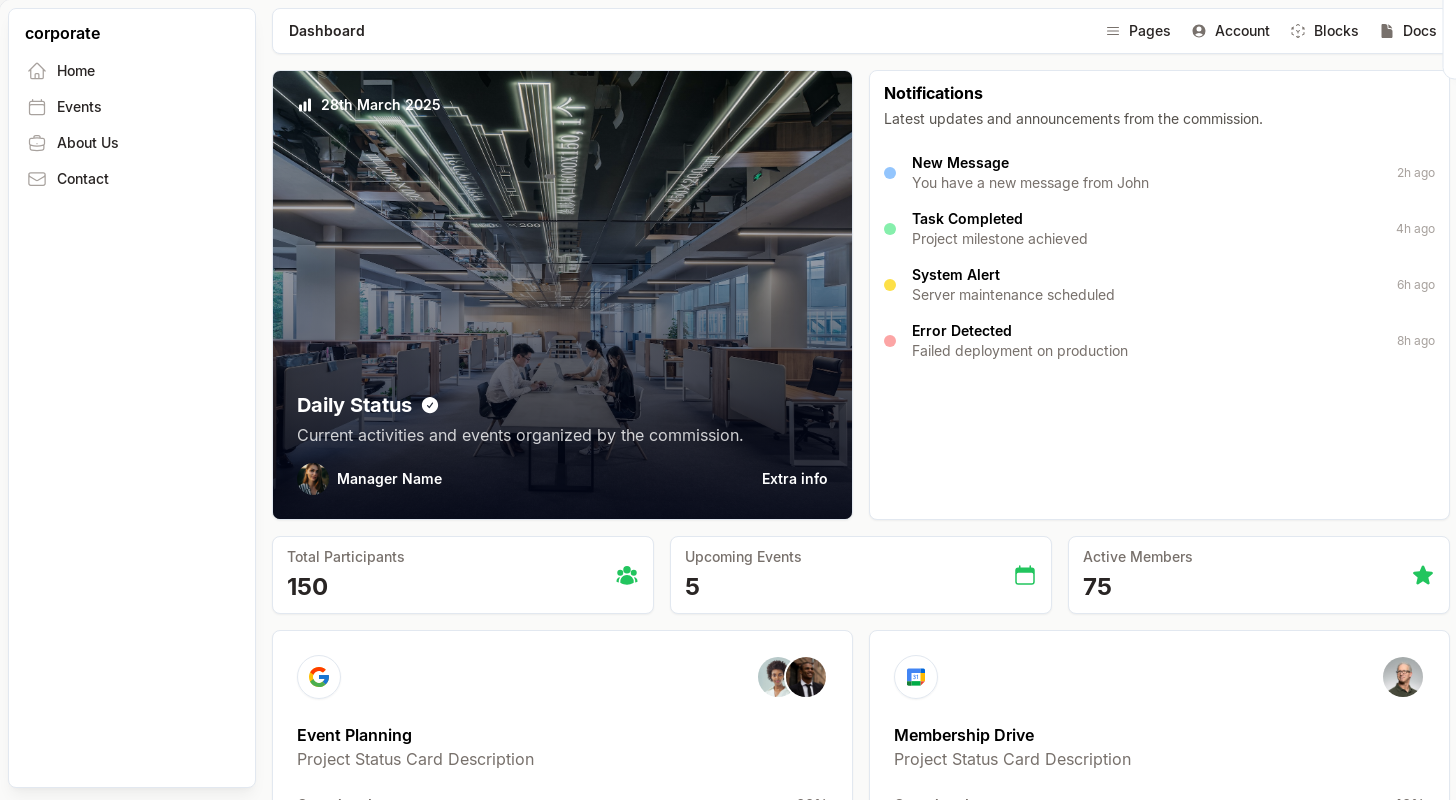Click the verified checkmark badge beside Daily Status

430,405
